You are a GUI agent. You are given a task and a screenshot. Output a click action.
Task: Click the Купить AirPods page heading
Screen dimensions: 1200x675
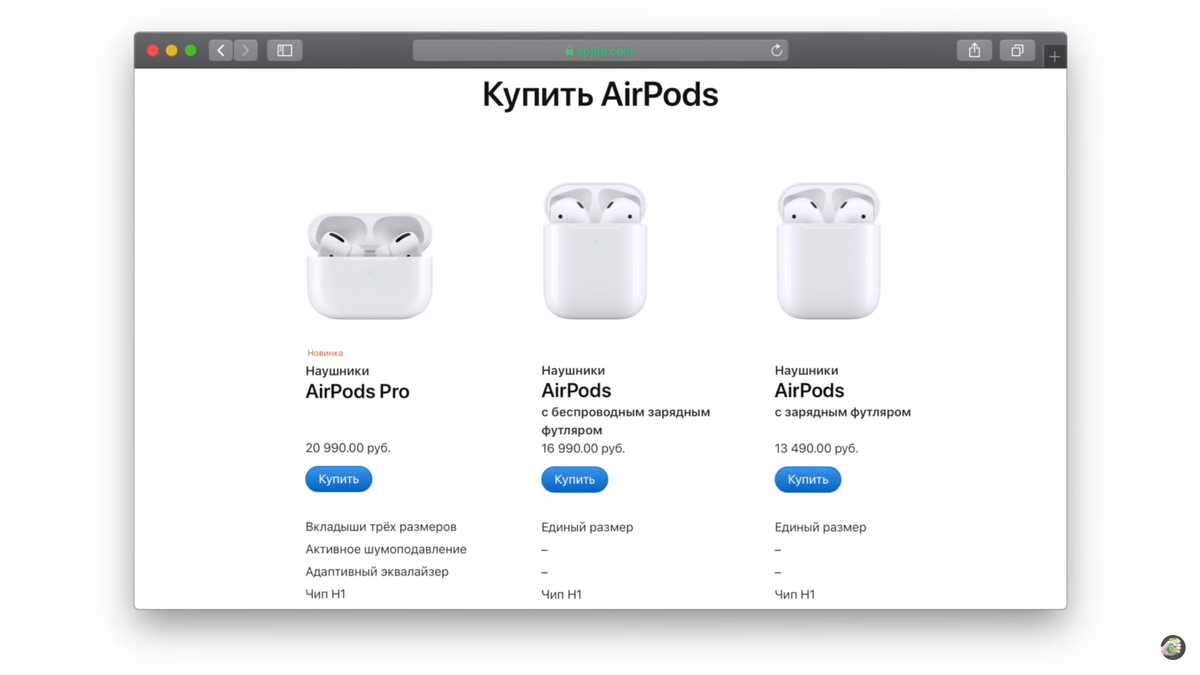tap(600, 95)
